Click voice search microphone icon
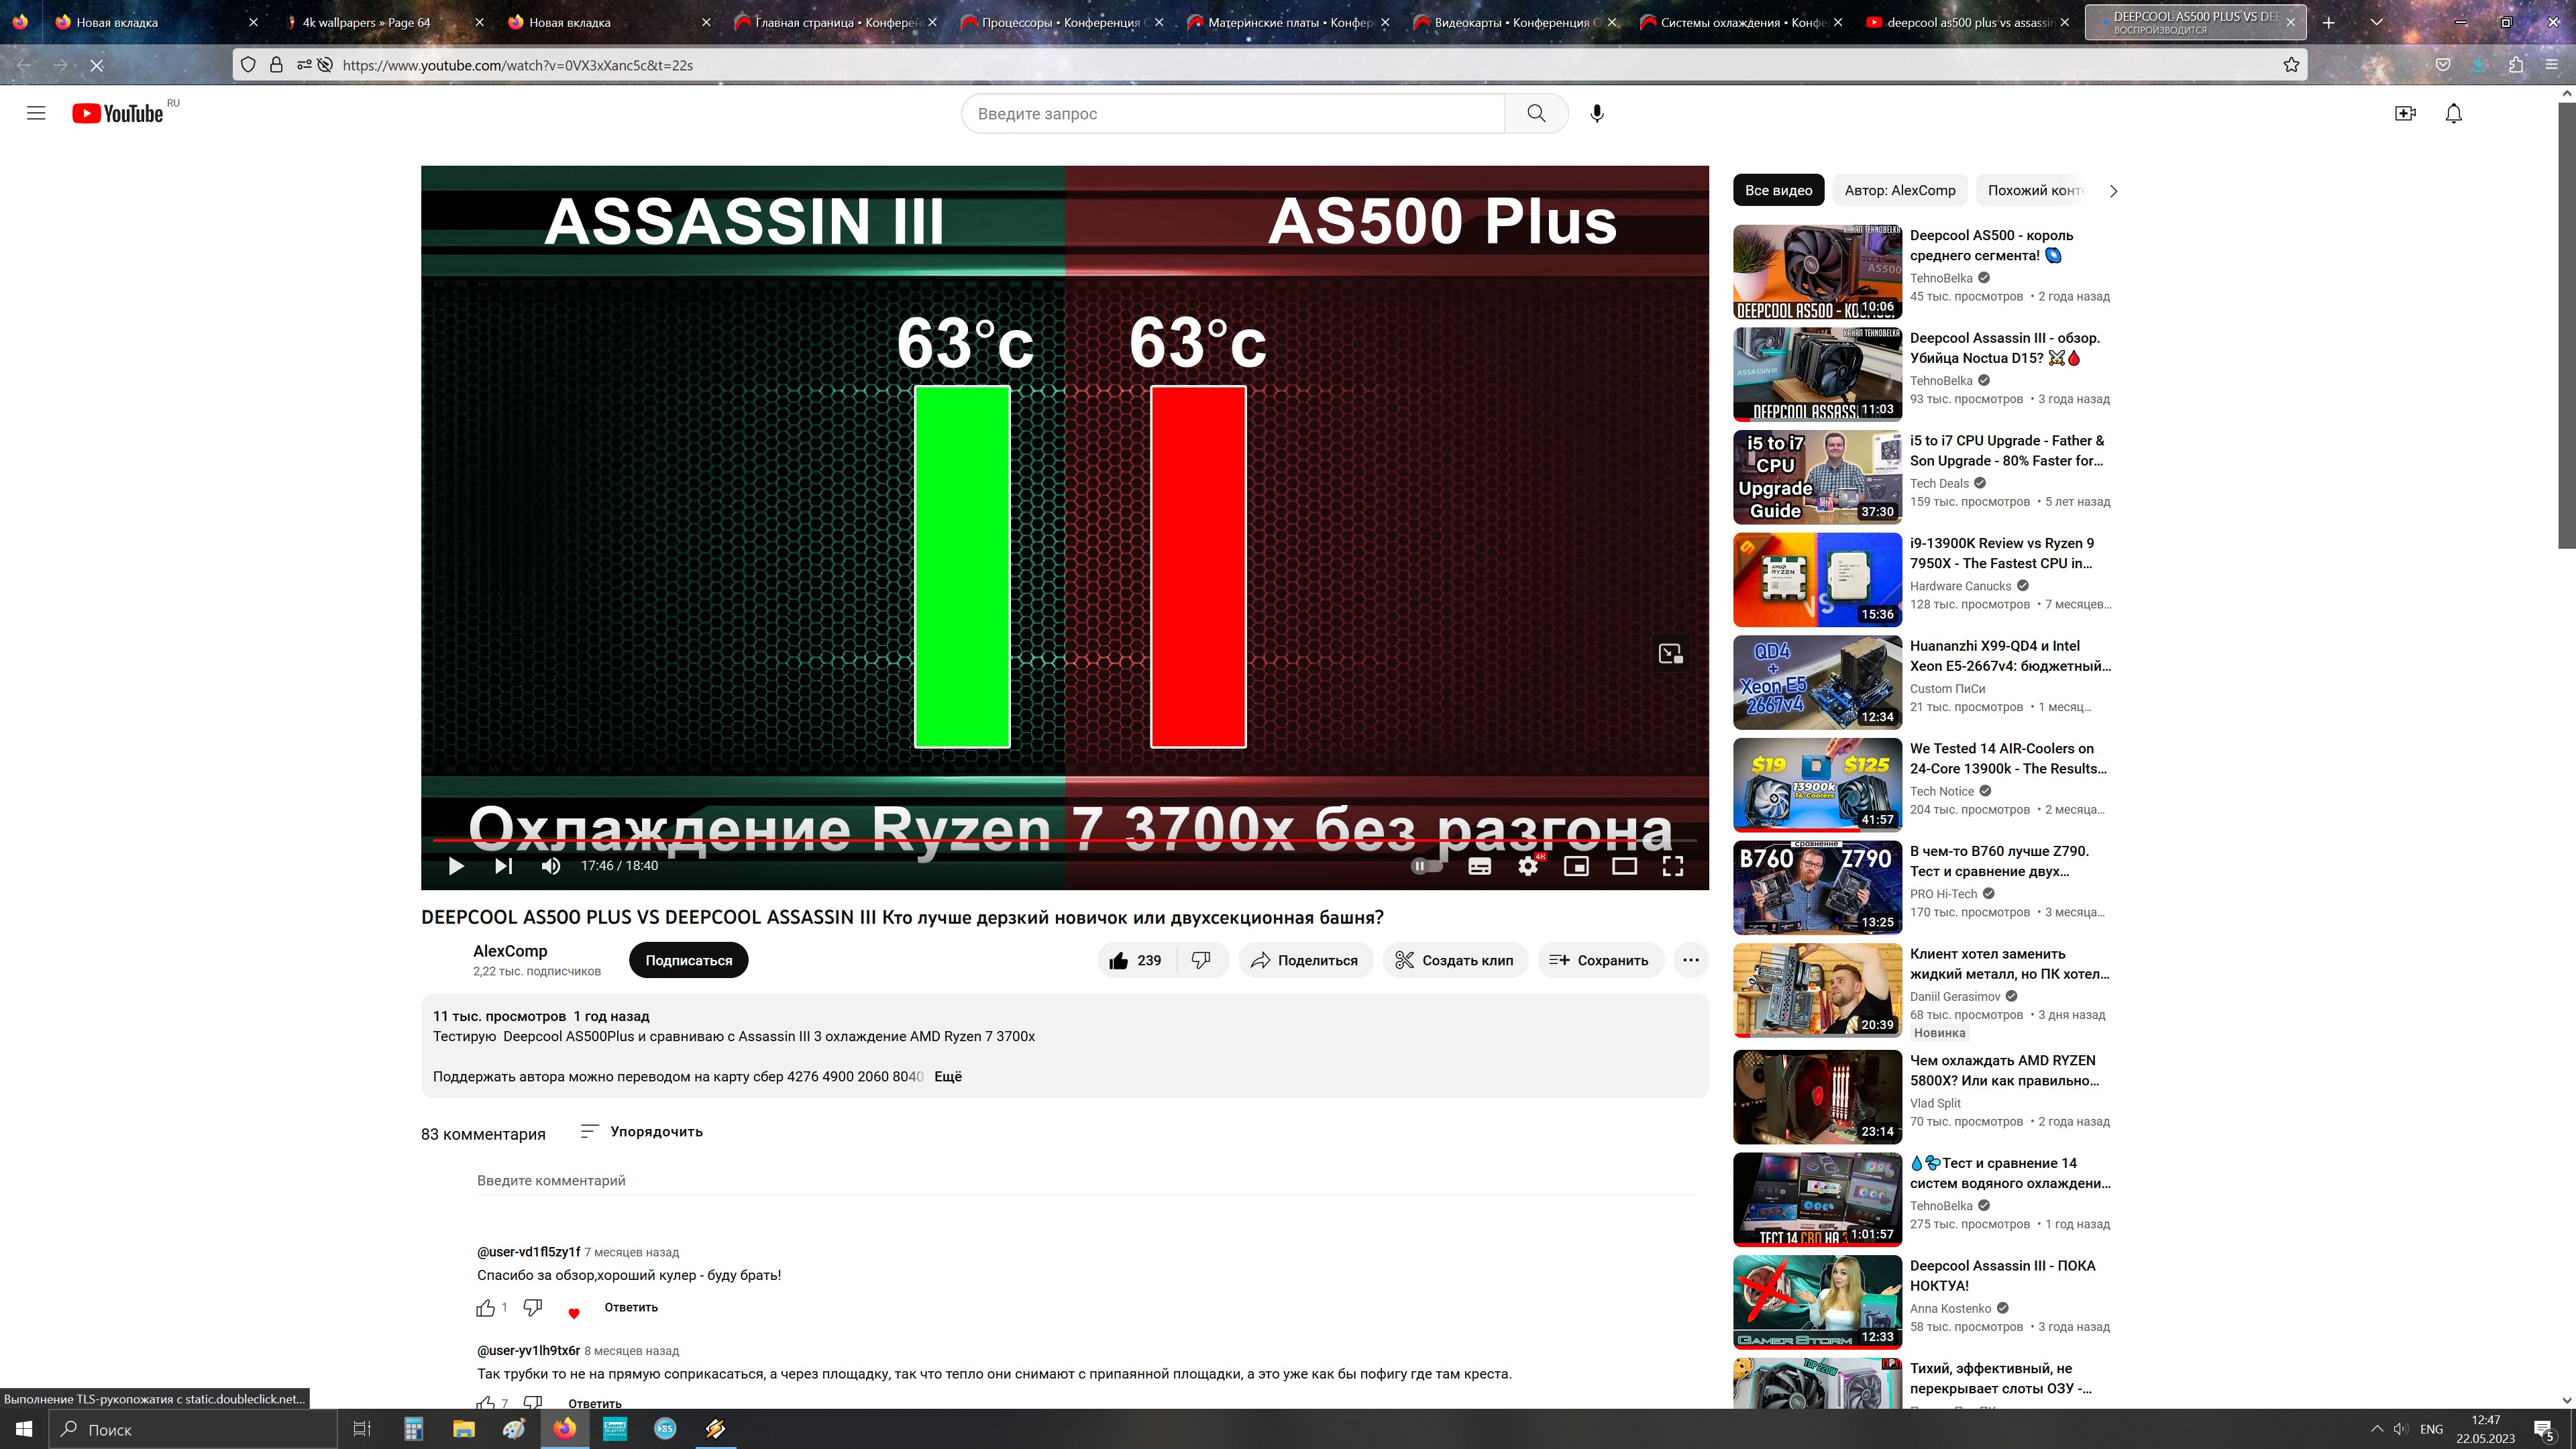The width and height of the screenshot is (2576, 1449). 1597,114
